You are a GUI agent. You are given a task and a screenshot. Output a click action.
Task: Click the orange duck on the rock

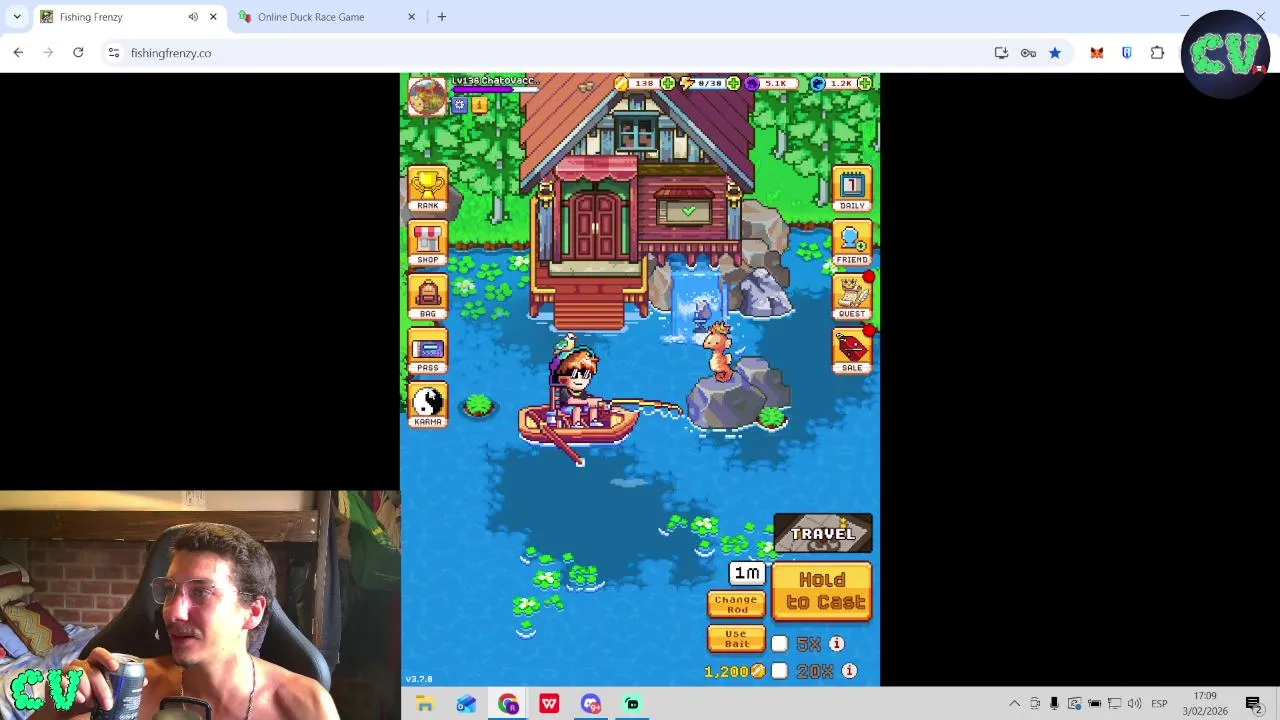[718, 350]
